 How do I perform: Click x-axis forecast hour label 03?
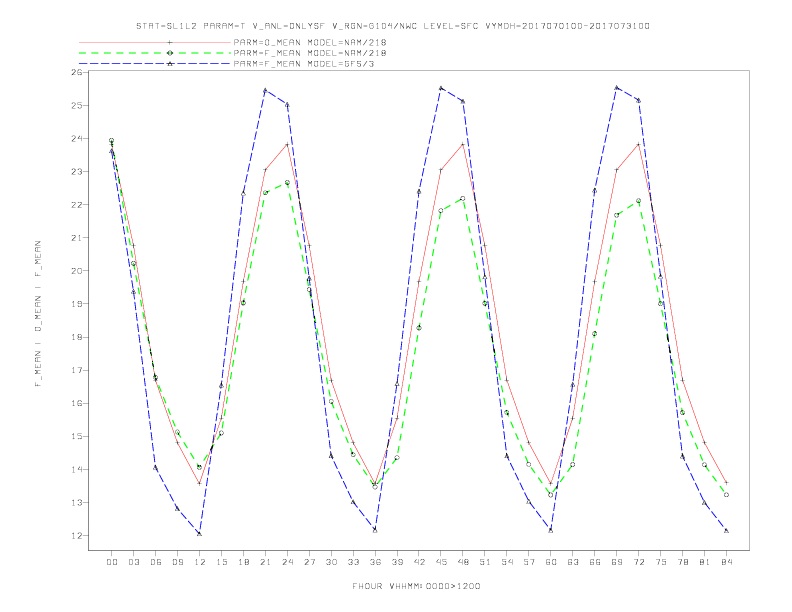click(x=134, y=562)
